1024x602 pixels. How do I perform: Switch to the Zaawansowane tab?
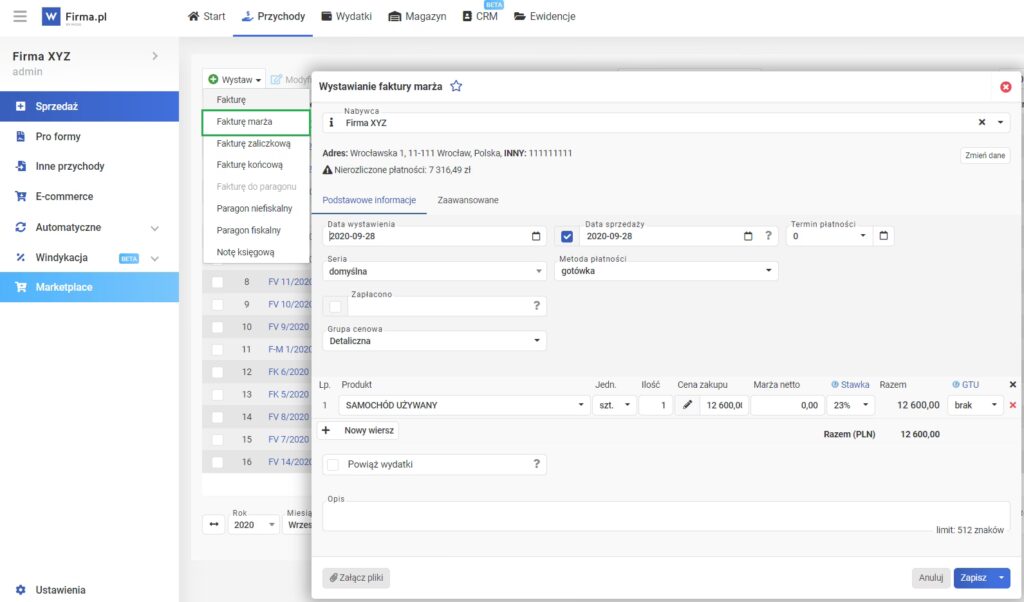(x=468, y=200)
